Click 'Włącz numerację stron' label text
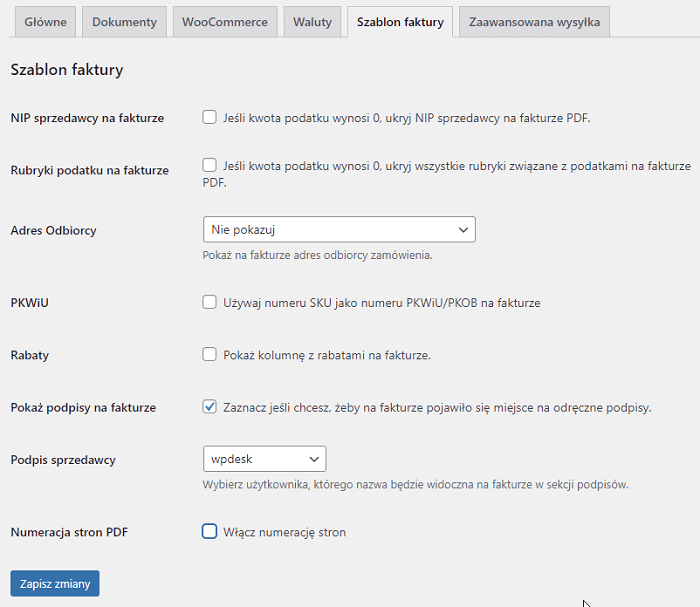Screen dimensions: 700x607 tap(285, 532)
